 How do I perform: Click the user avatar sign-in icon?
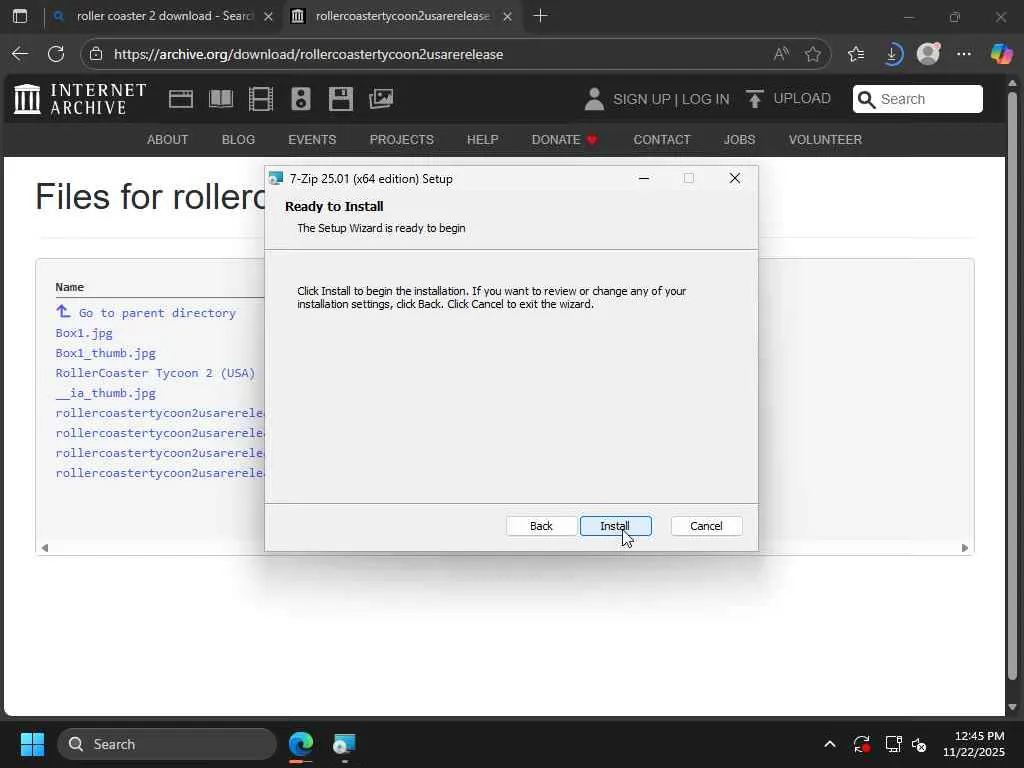coord(594,99)
